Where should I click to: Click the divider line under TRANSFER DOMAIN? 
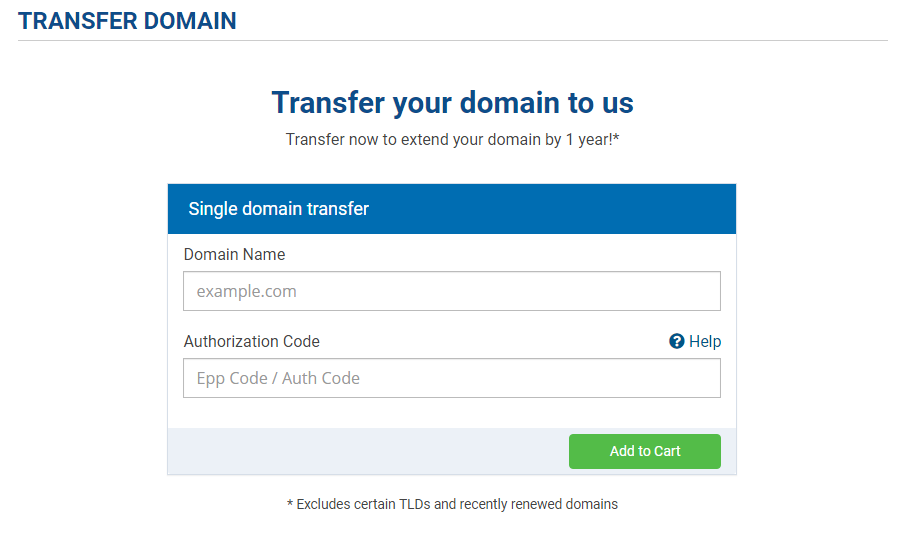[452, 41]
